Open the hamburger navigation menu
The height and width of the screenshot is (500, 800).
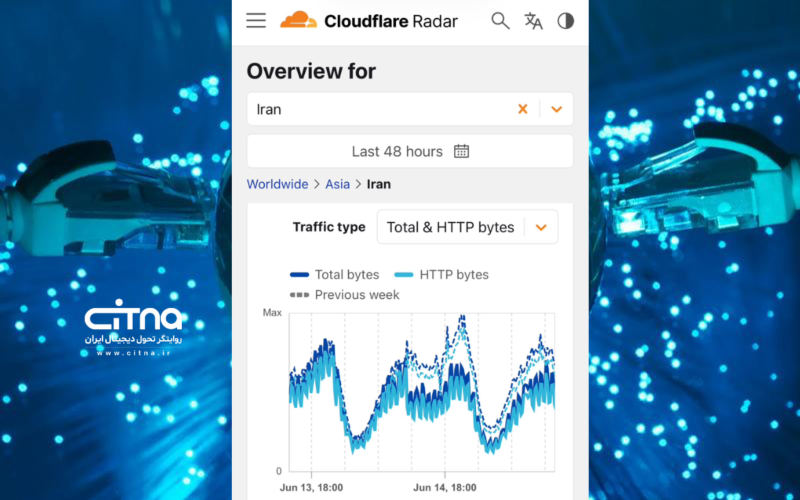click(256, 20)
